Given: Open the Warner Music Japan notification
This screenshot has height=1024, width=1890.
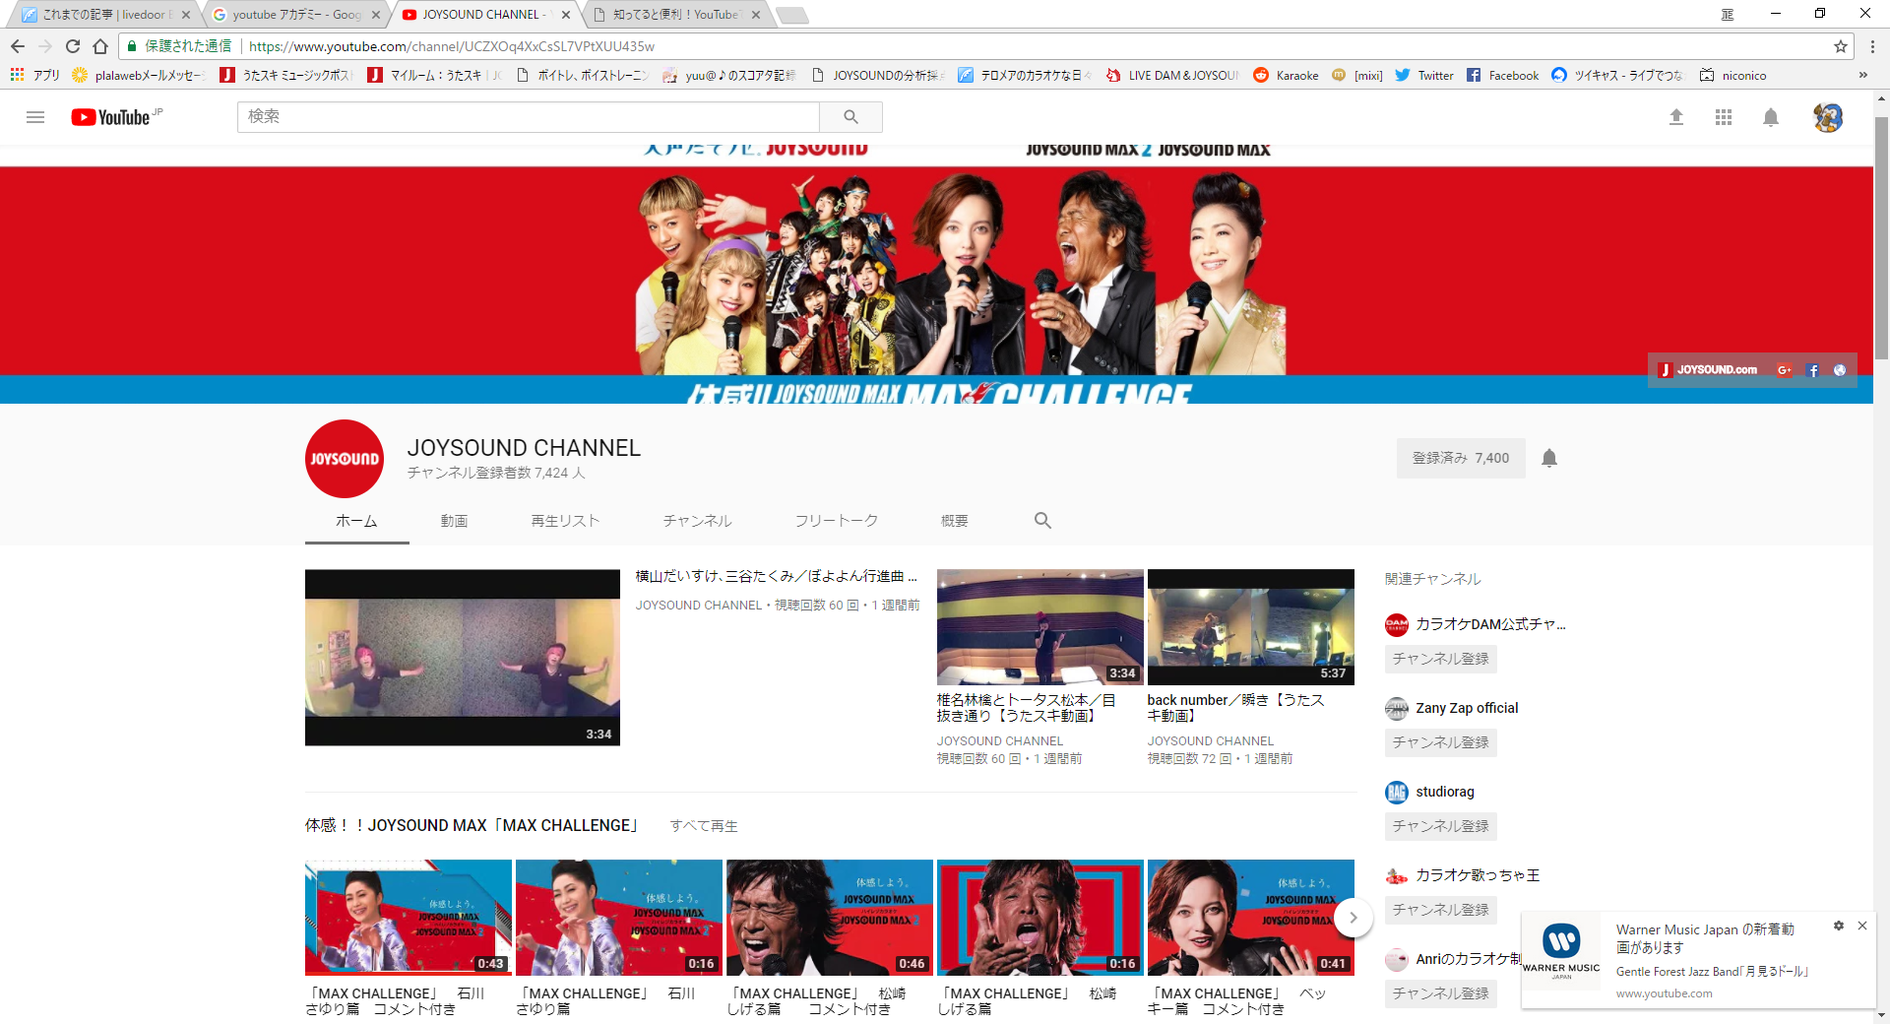Looking at the screenshot, I should coord(1698,961).
